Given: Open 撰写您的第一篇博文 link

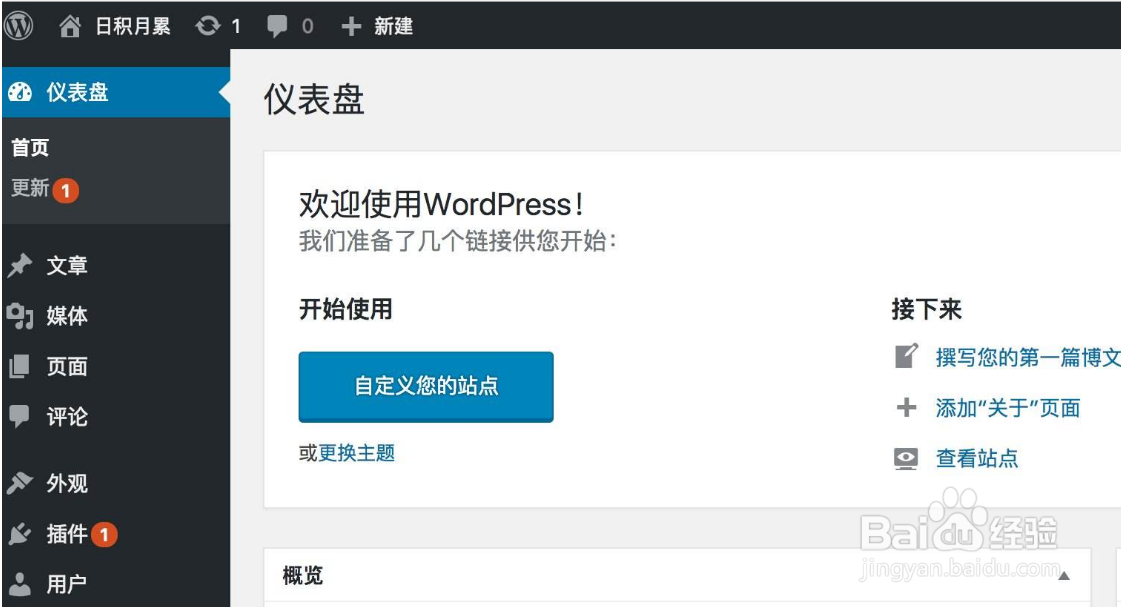Looking at the screenshot, I should tap(1028, 357).
